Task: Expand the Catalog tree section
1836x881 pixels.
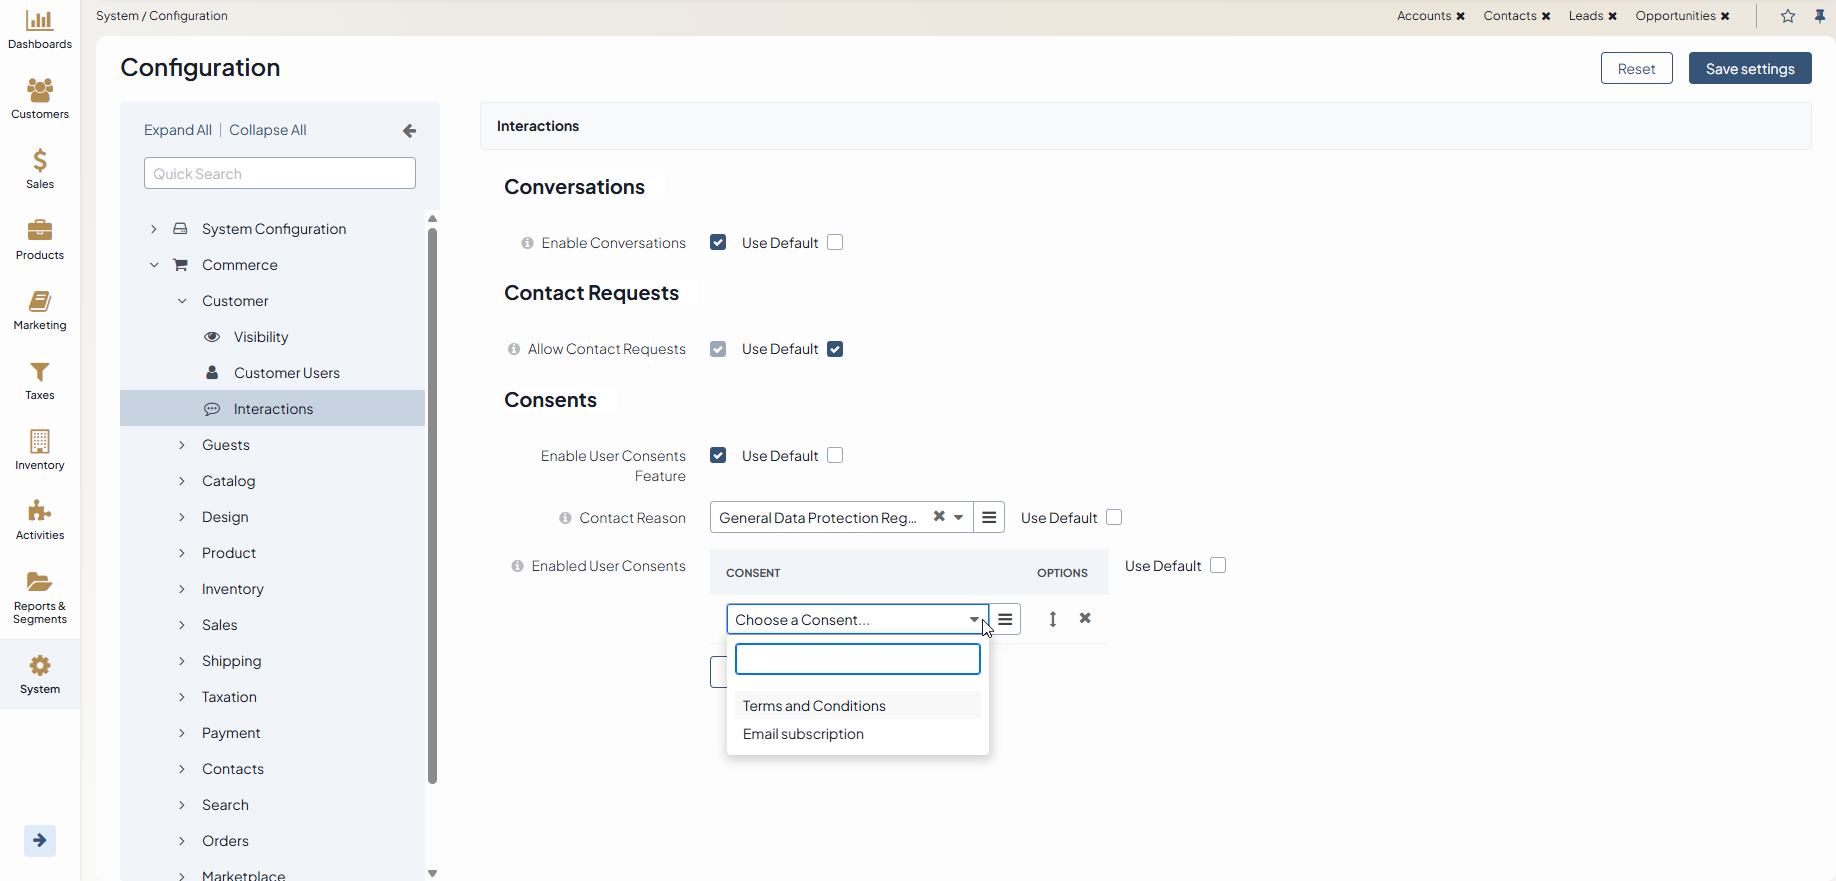Action: [x=182, y=481]
